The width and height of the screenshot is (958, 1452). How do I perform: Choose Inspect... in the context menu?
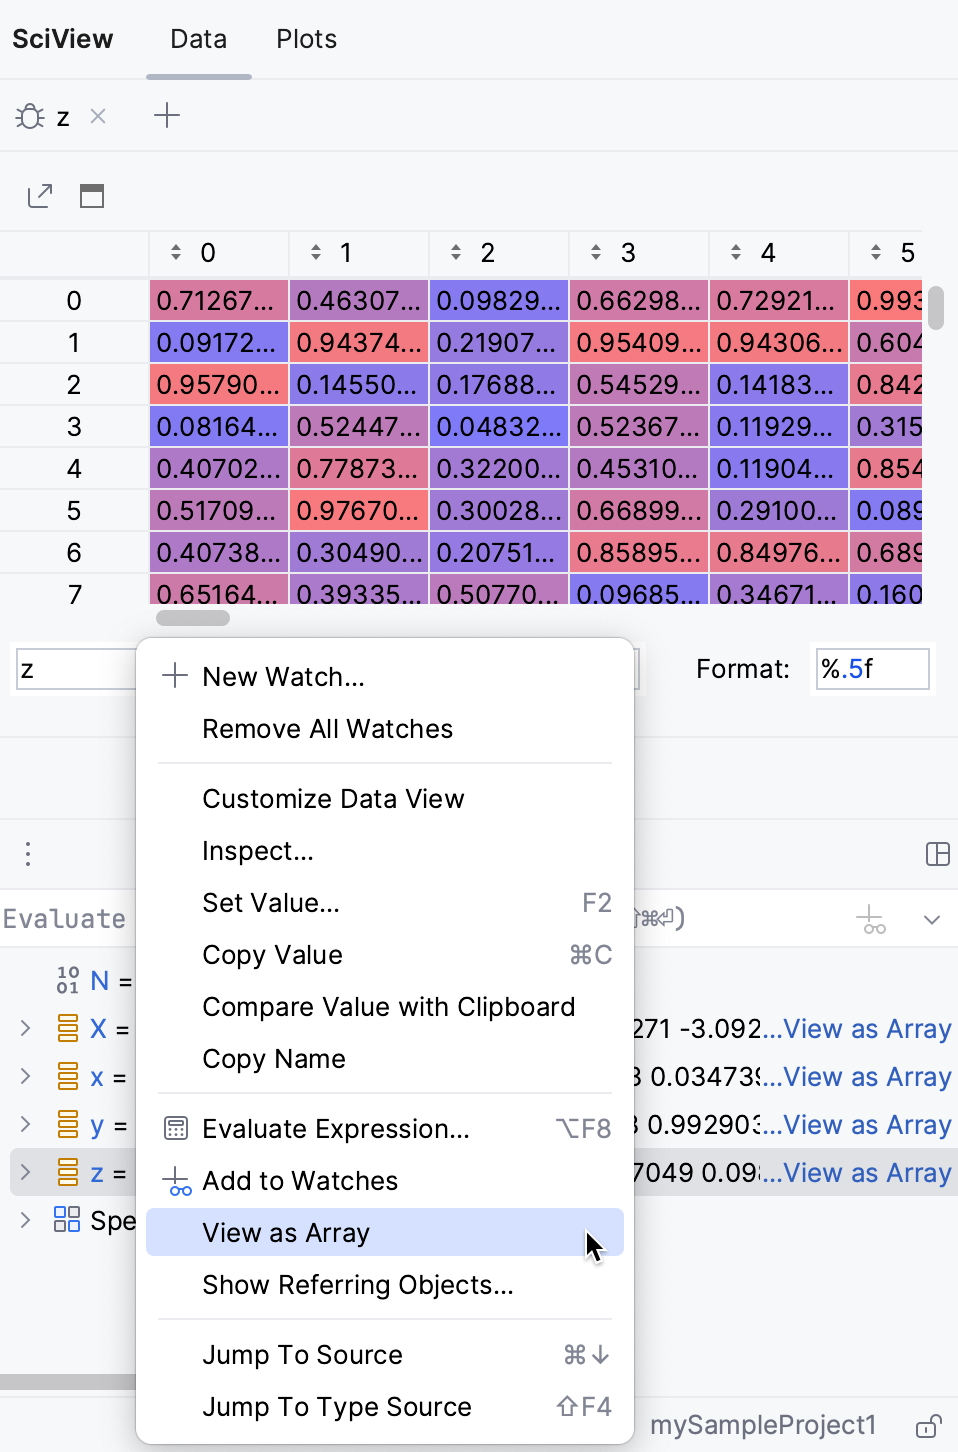(385, 851)
